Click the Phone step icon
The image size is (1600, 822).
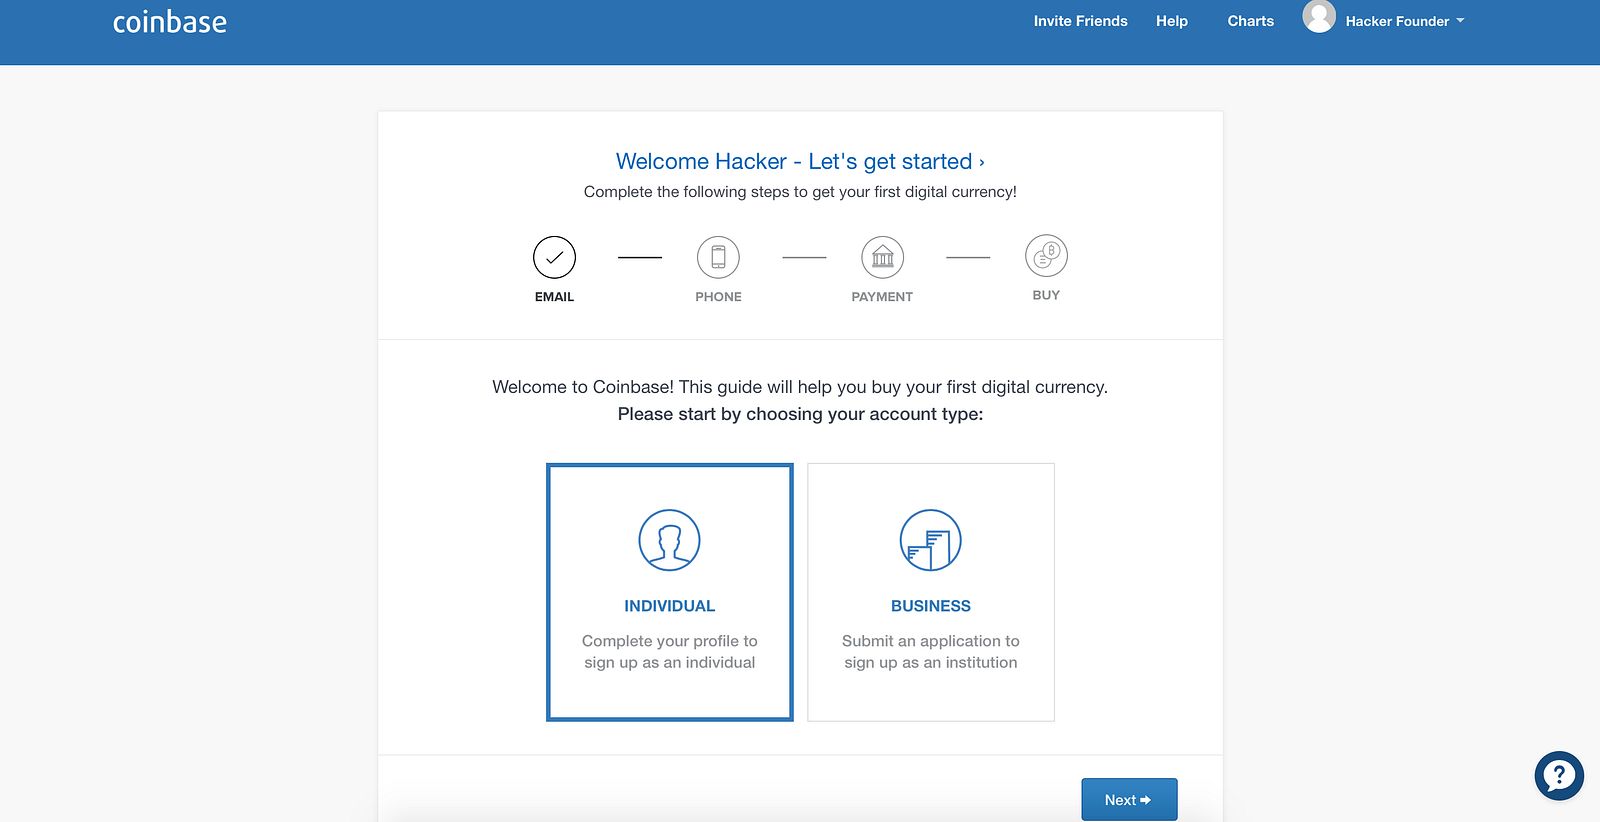pyautogui.click(x=718, y=257)
